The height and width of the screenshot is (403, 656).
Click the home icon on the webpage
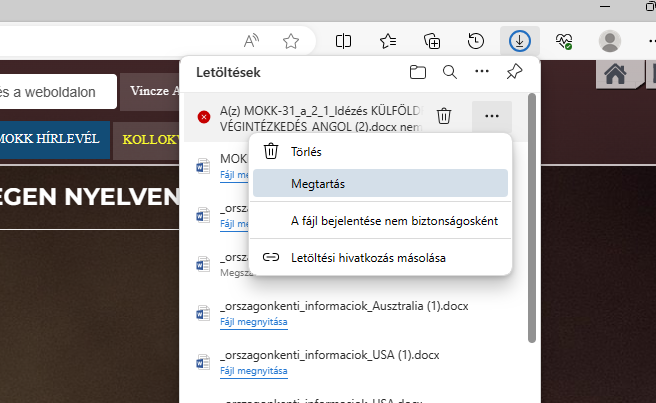(616, 74)
